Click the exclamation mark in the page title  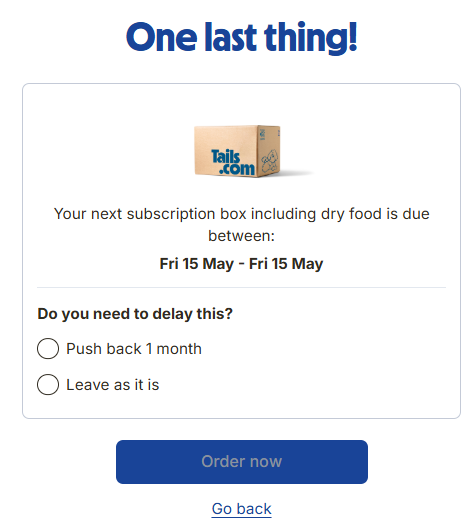click(x=353, y=37)
